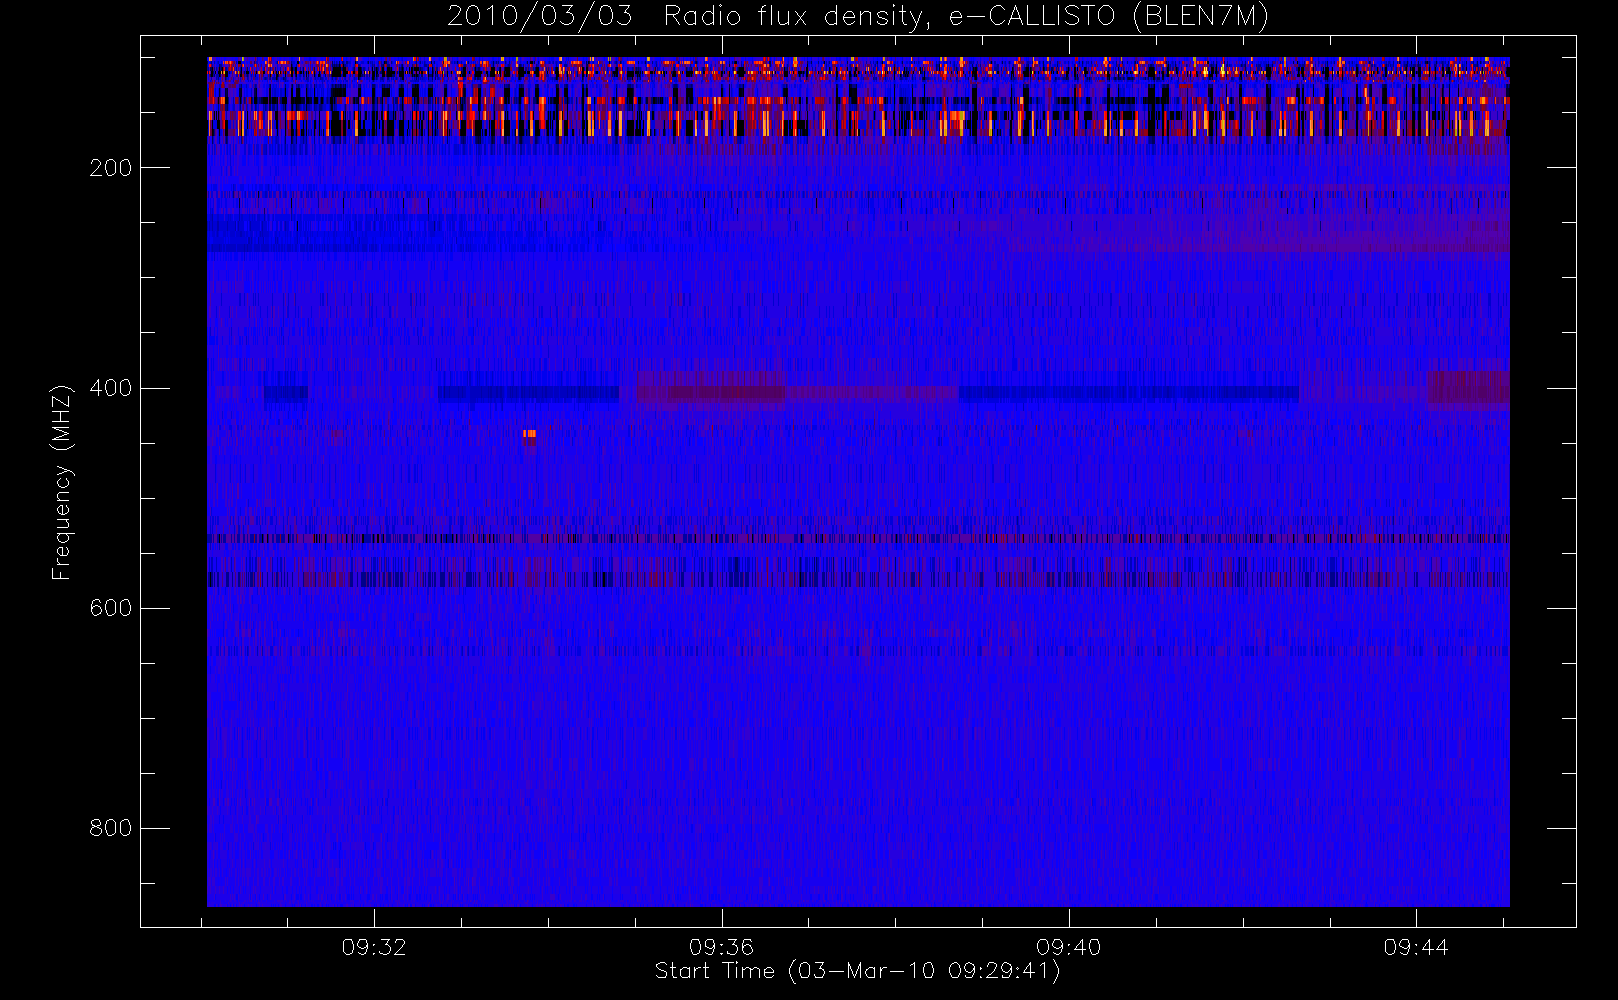Click the 09:40 time axis label
Image resolution: width=1618 pixels, height=1000 pixels.
pyautogui.click(x=1068, y=947)
